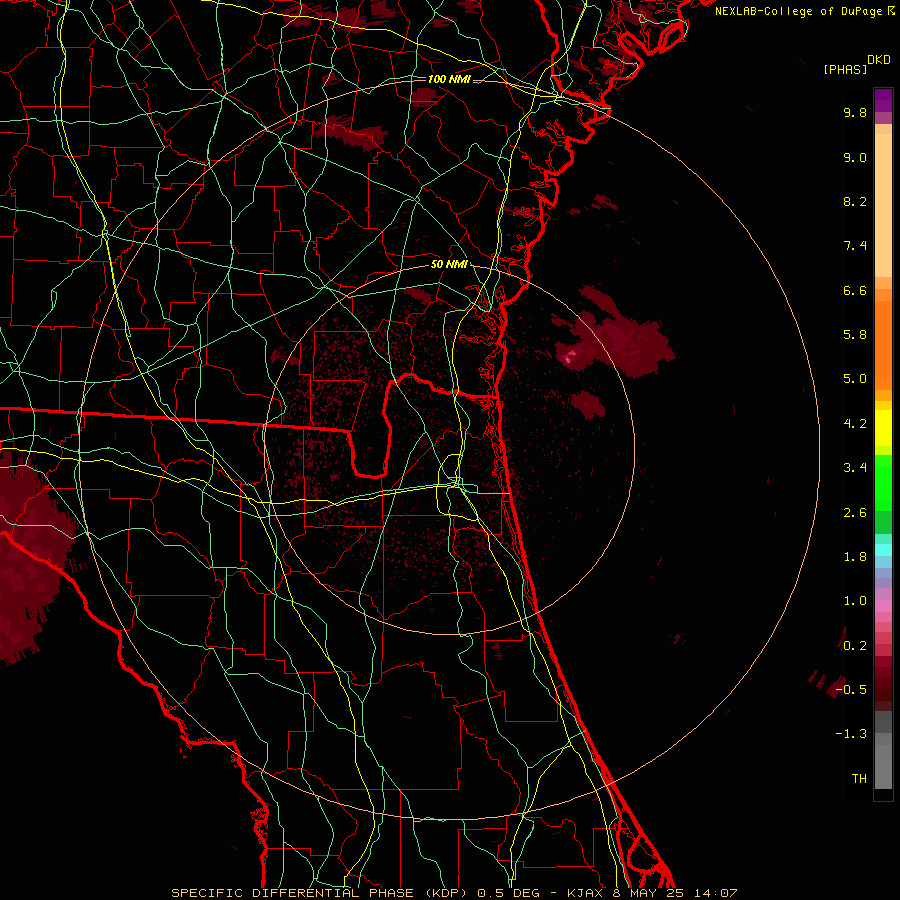Click the 1.8 color scale value

coord(855,557)
